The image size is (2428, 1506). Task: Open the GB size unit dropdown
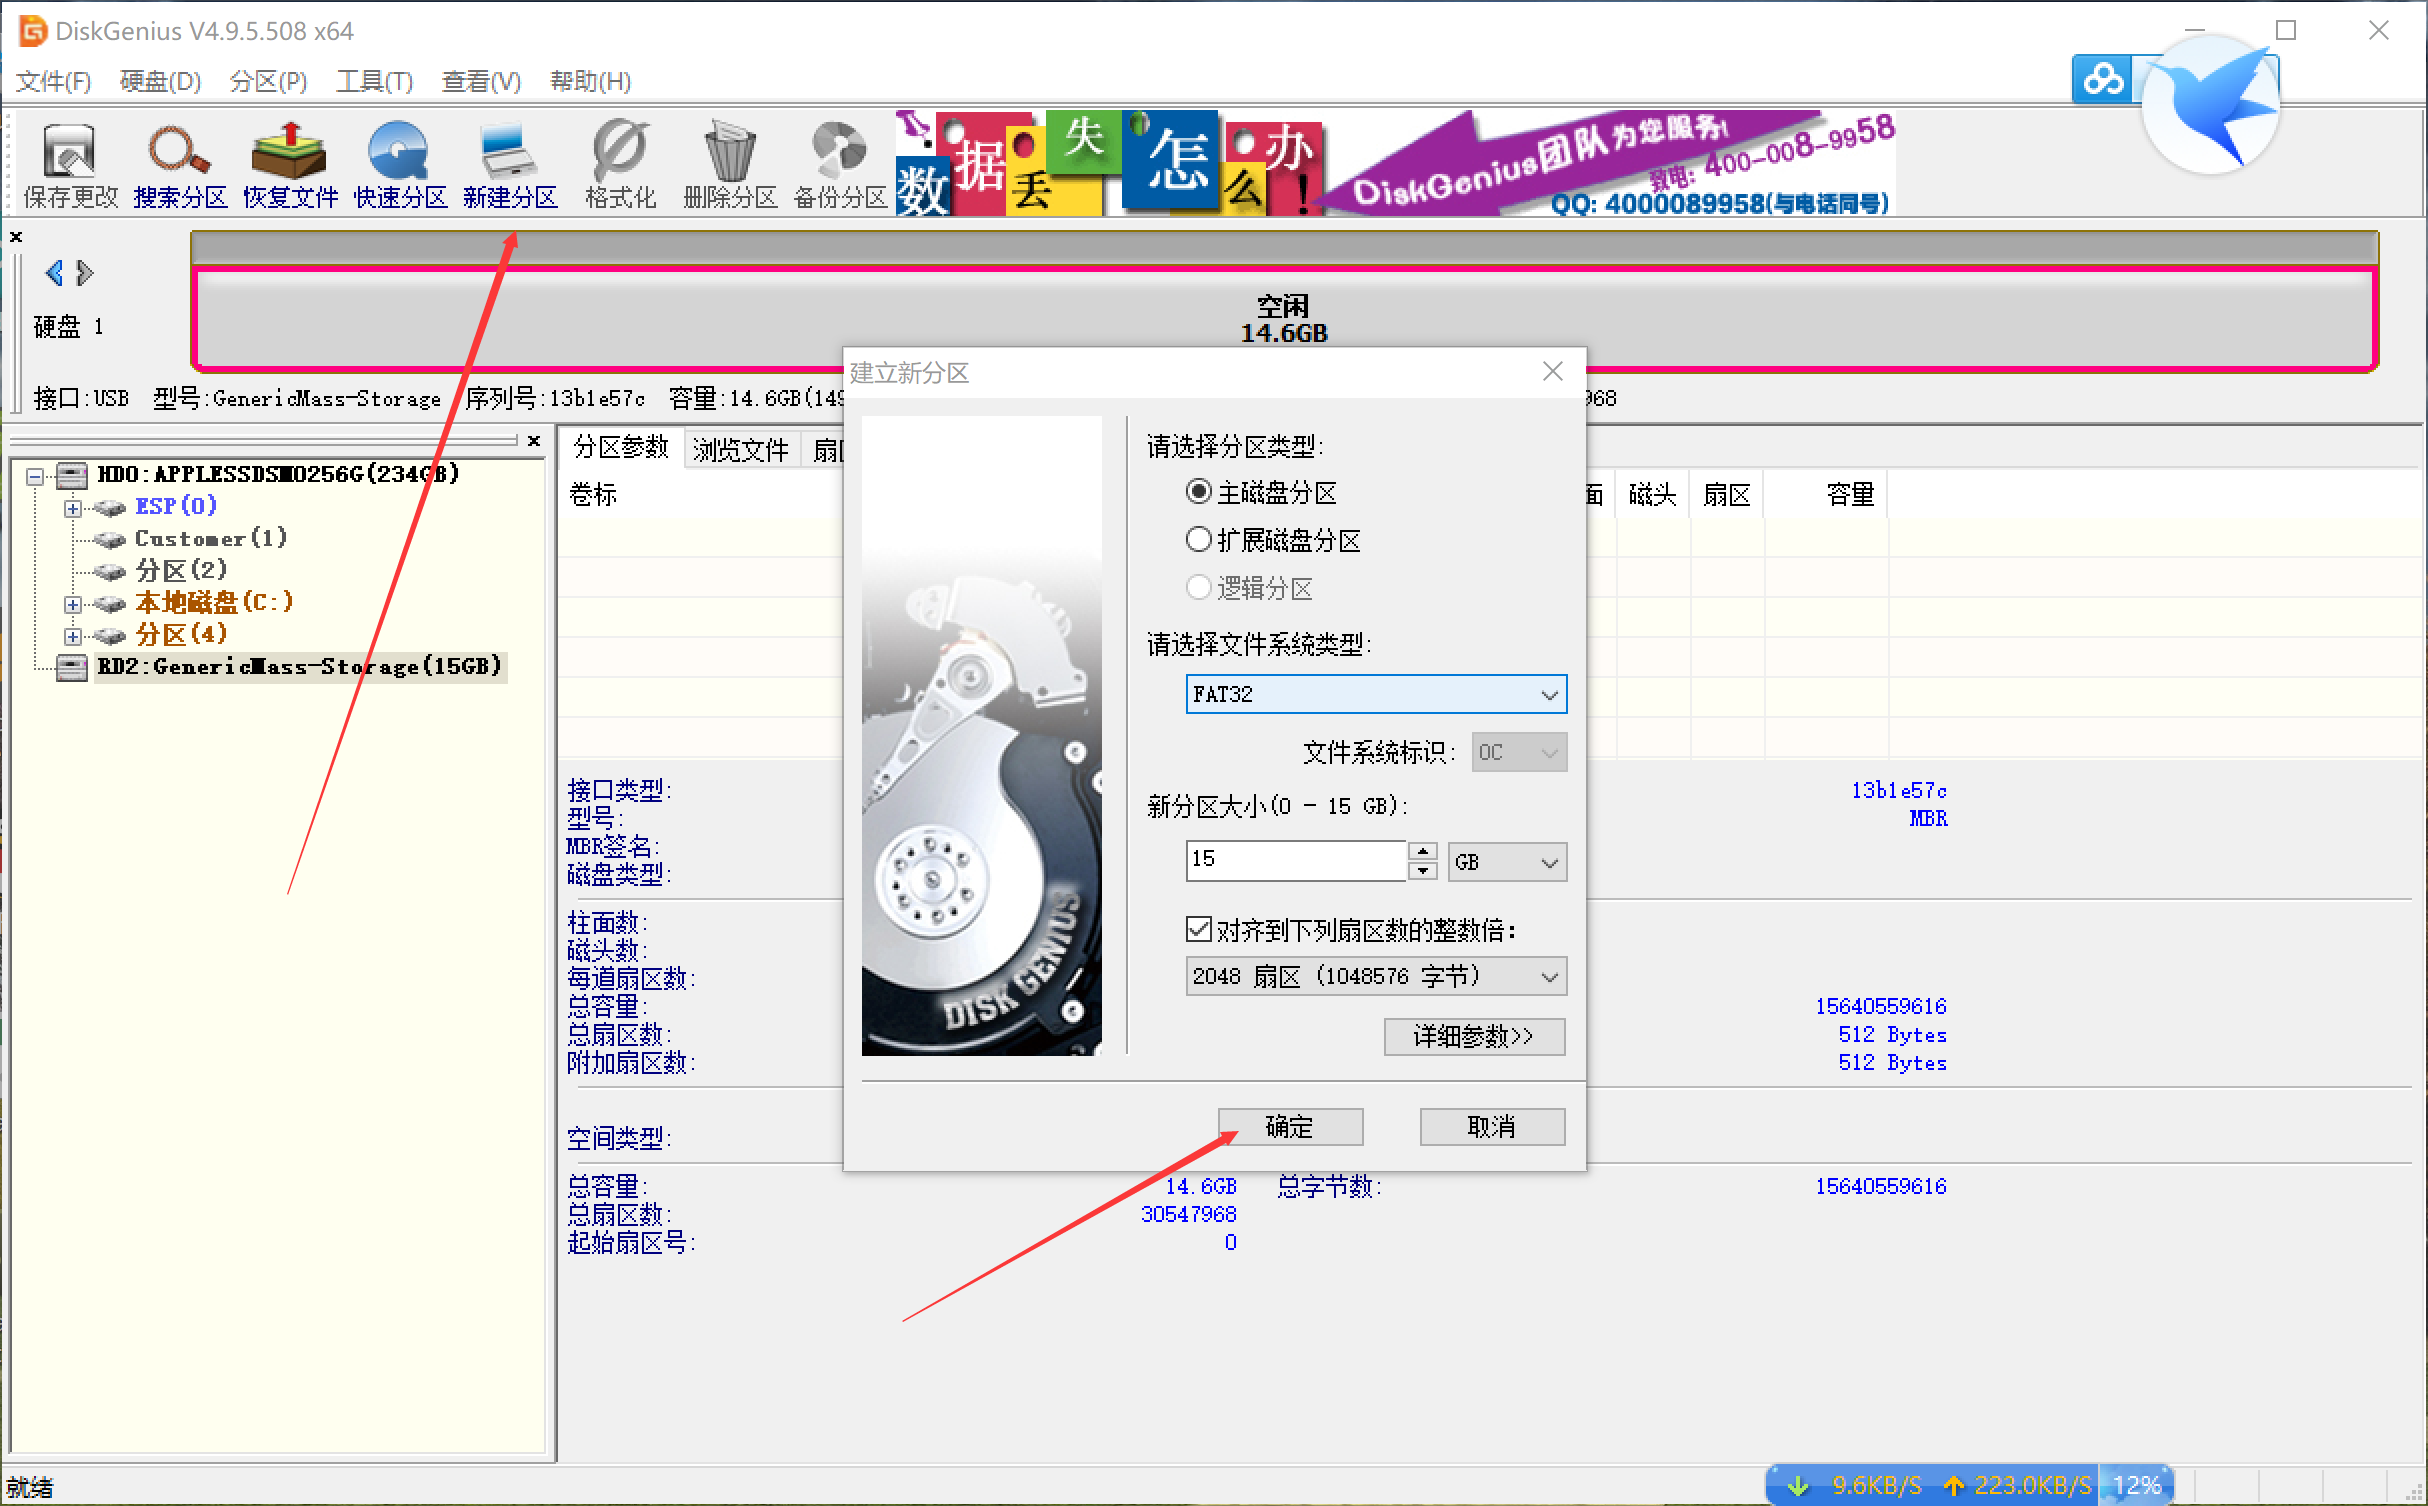point(1507,862)
